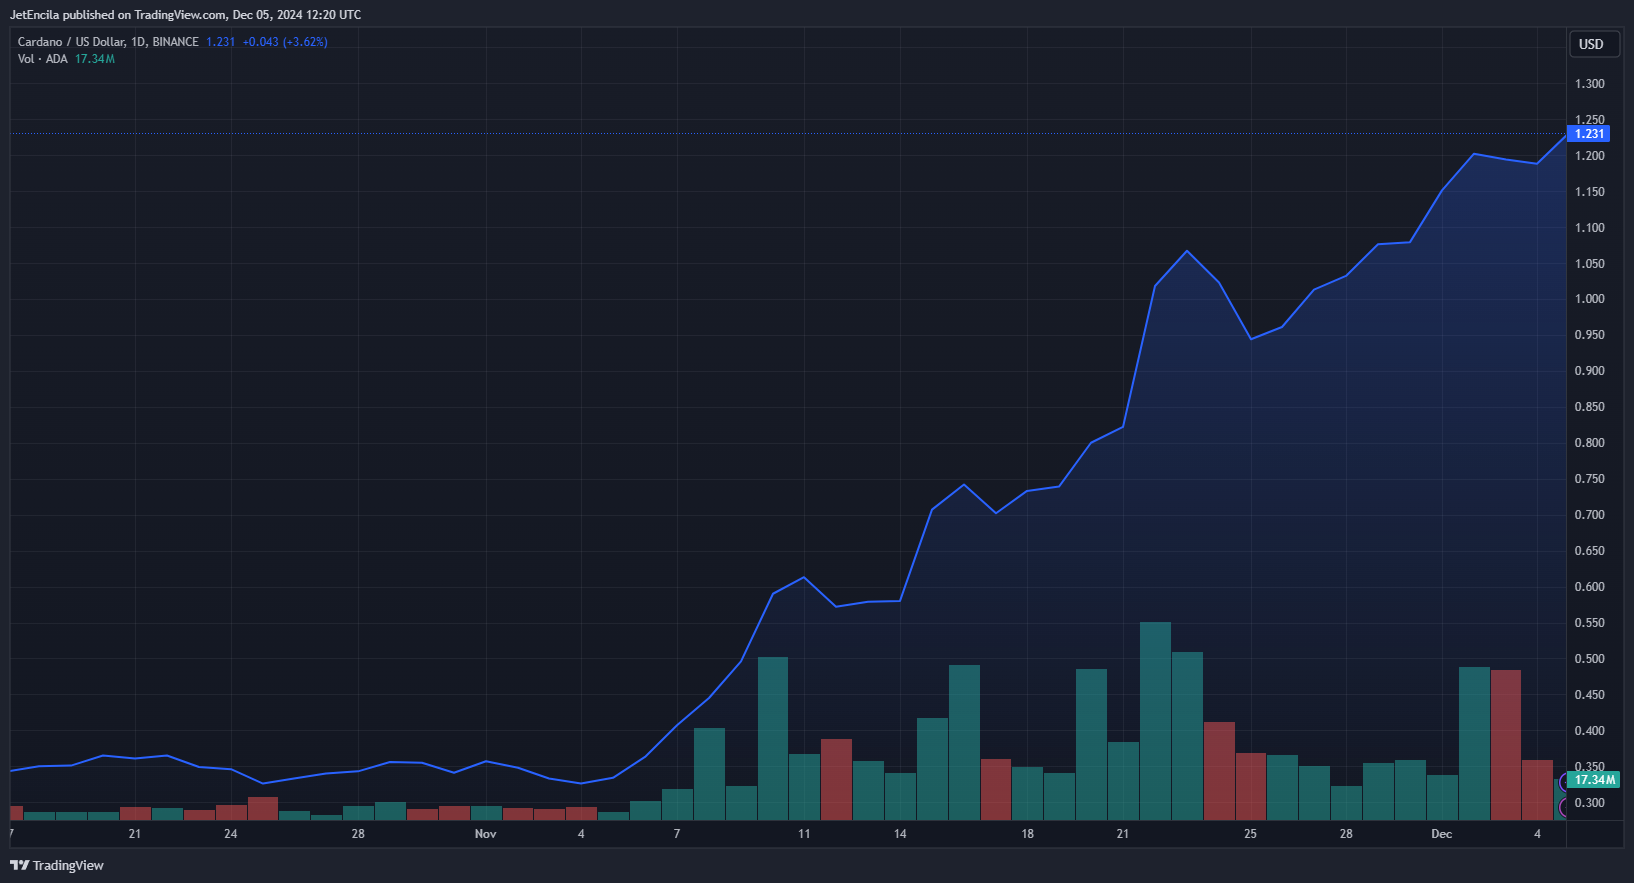The width and height of the screenshot is (1634, 883).
Task: Open the USD currency selector
Action: tap(1590, 44)
